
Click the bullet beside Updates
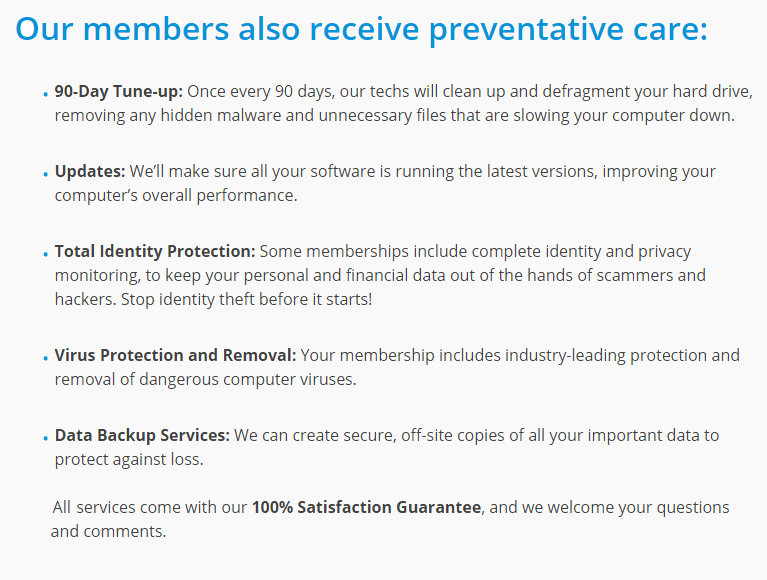(x=45, y=174)
